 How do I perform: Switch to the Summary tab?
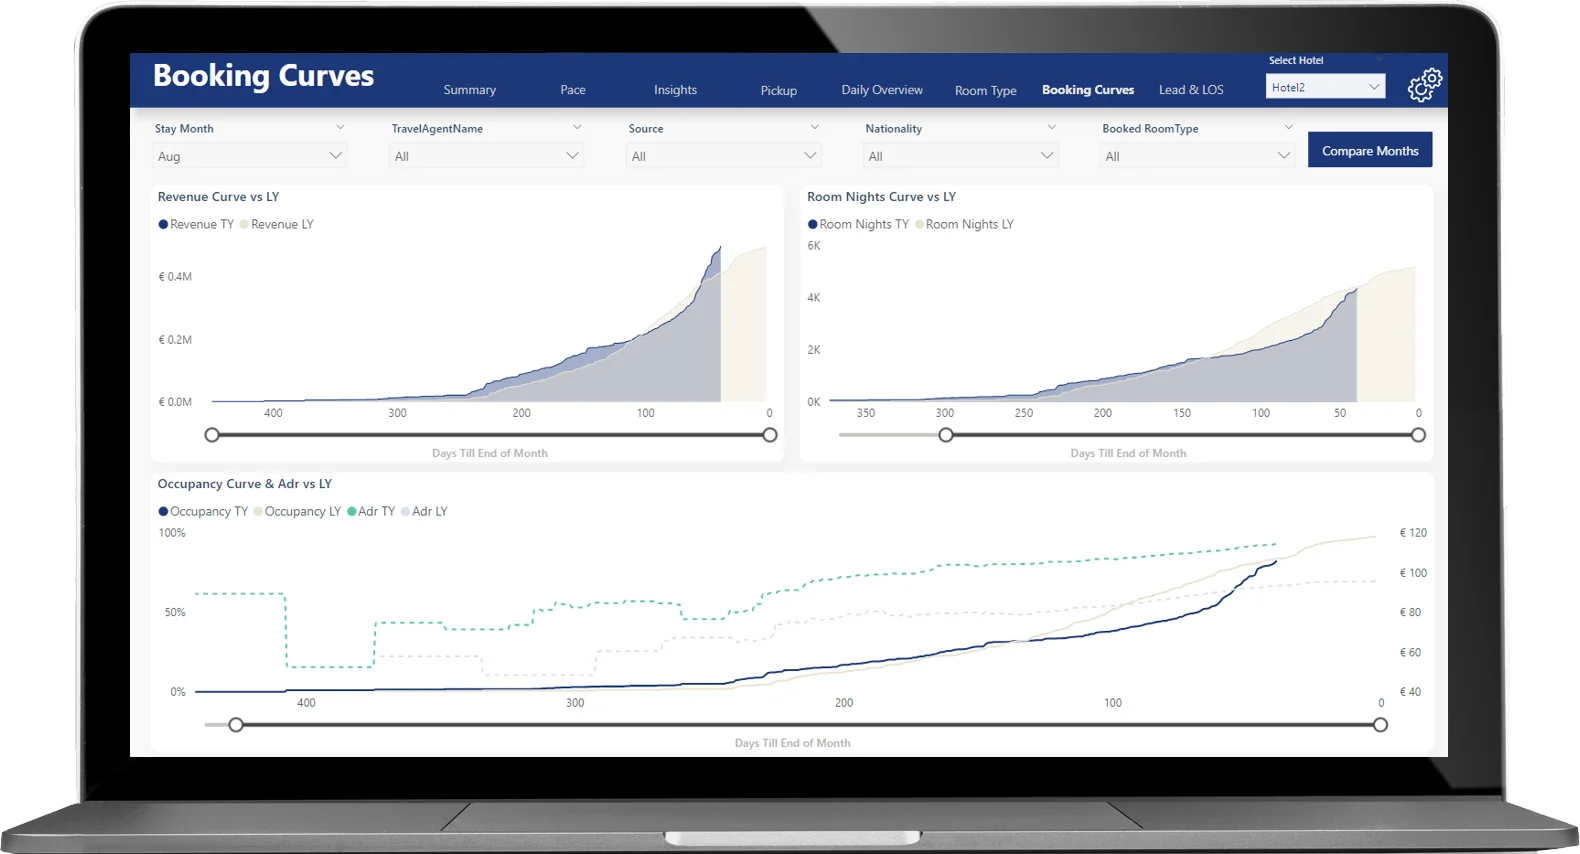[x=469, y=90]
